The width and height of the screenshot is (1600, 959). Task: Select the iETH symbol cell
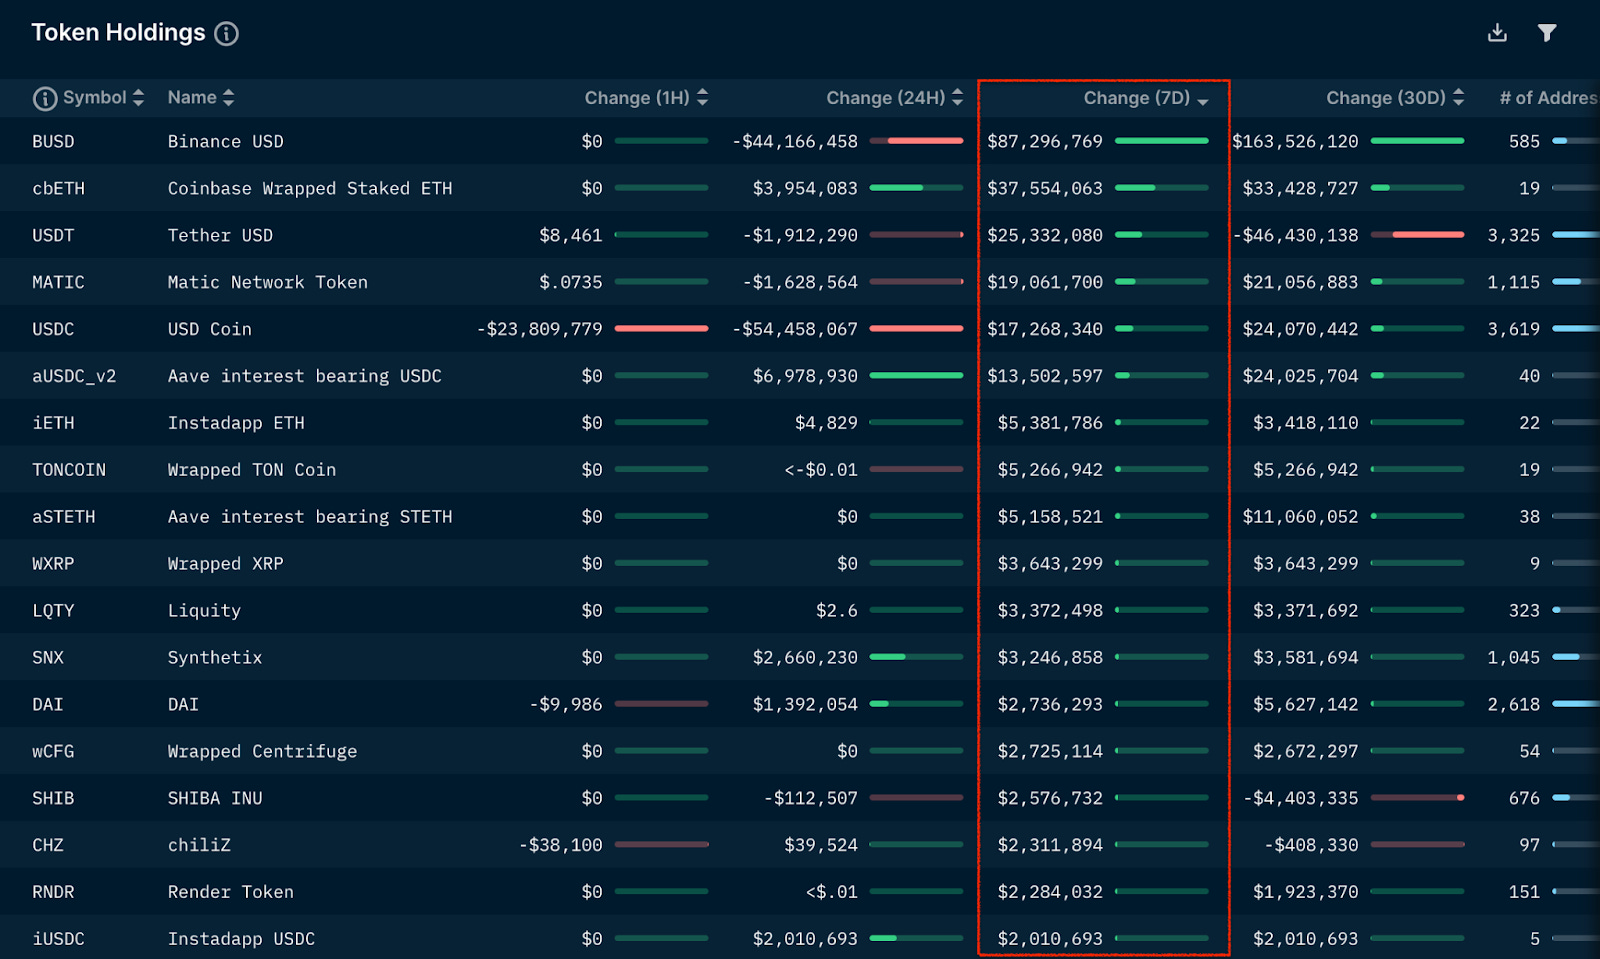coord(53,423)
